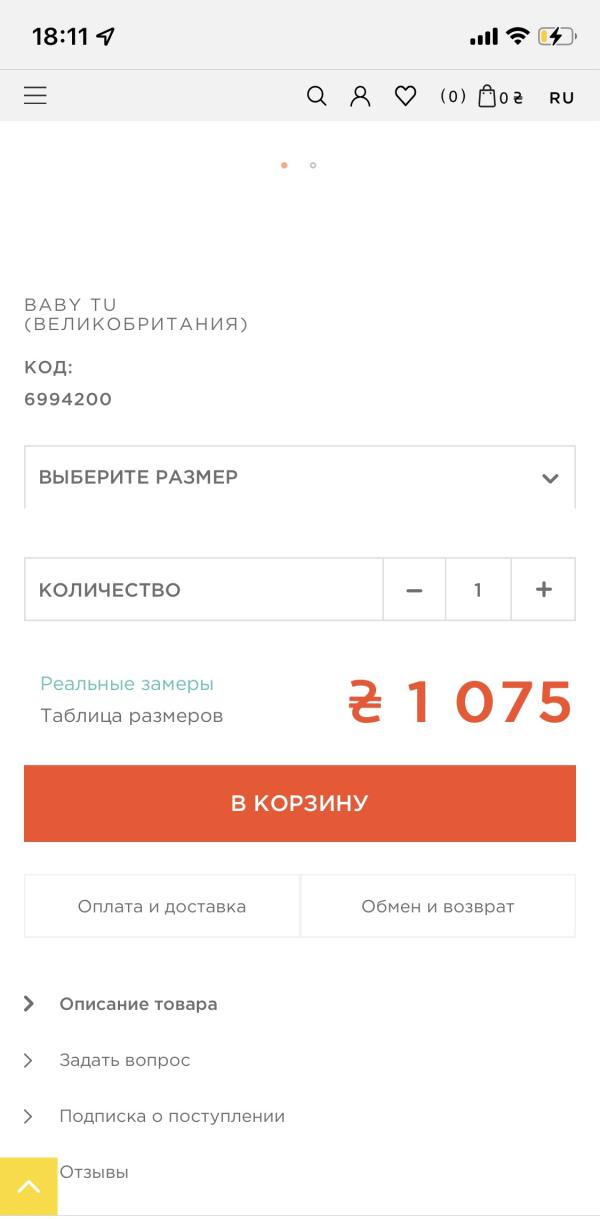Image resolution: width=600 pixels, height=1219 pixels.
Task: Open the ВЫБЕРИТЕ РАЗМЕР dropdown
Action: tap(300, 477)
